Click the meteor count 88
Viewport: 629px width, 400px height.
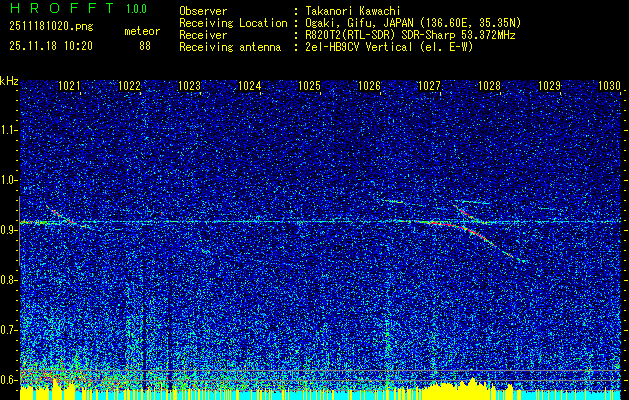click(145, 46)
